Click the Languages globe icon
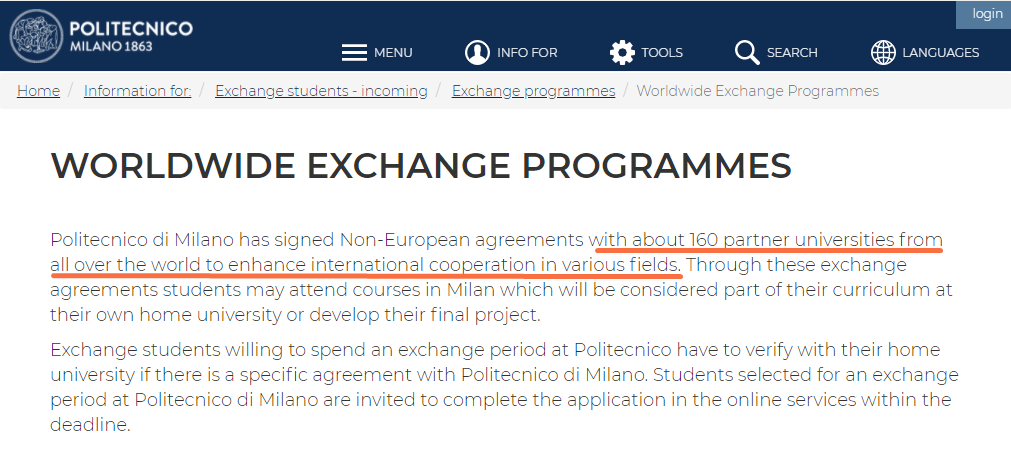 883,52
